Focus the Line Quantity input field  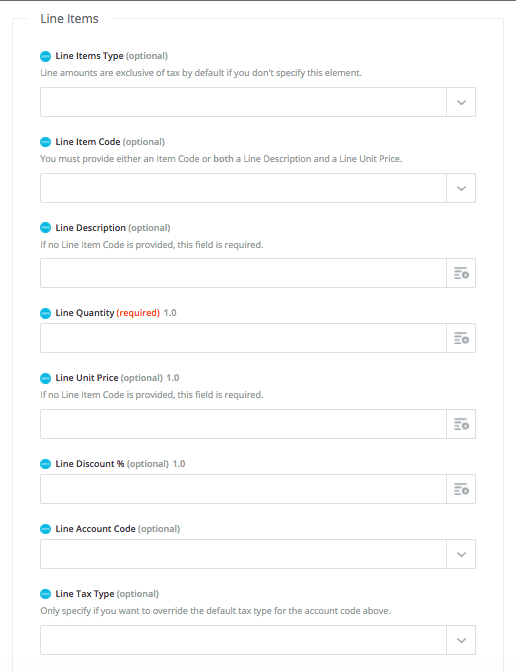click(x=243, y=338)
